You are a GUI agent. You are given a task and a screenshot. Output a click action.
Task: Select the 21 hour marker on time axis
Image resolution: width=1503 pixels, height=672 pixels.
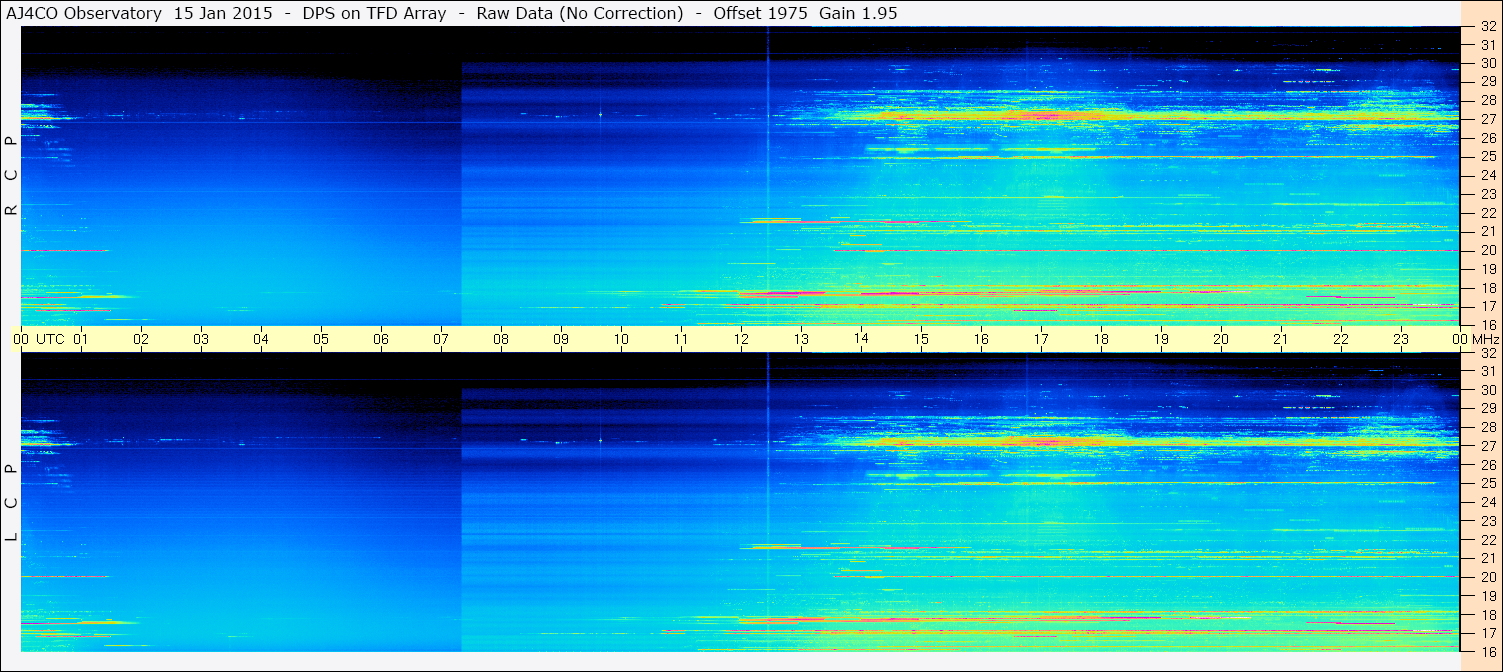1281,339
